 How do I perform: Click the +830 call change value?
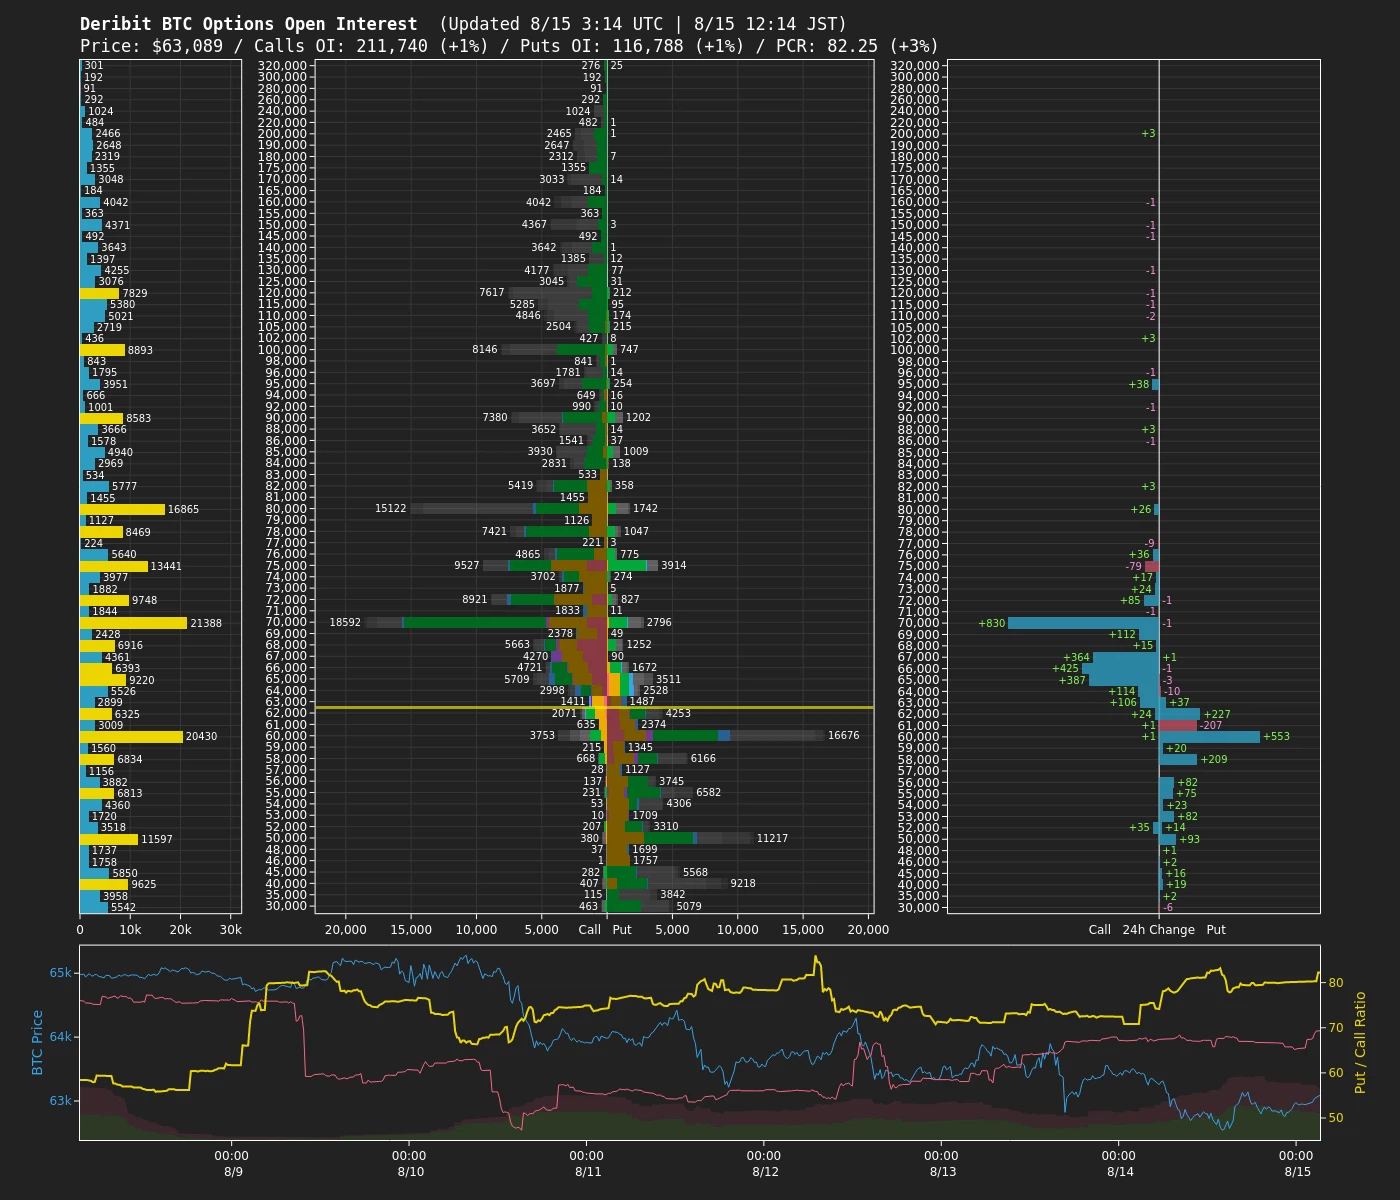[991, 623]
